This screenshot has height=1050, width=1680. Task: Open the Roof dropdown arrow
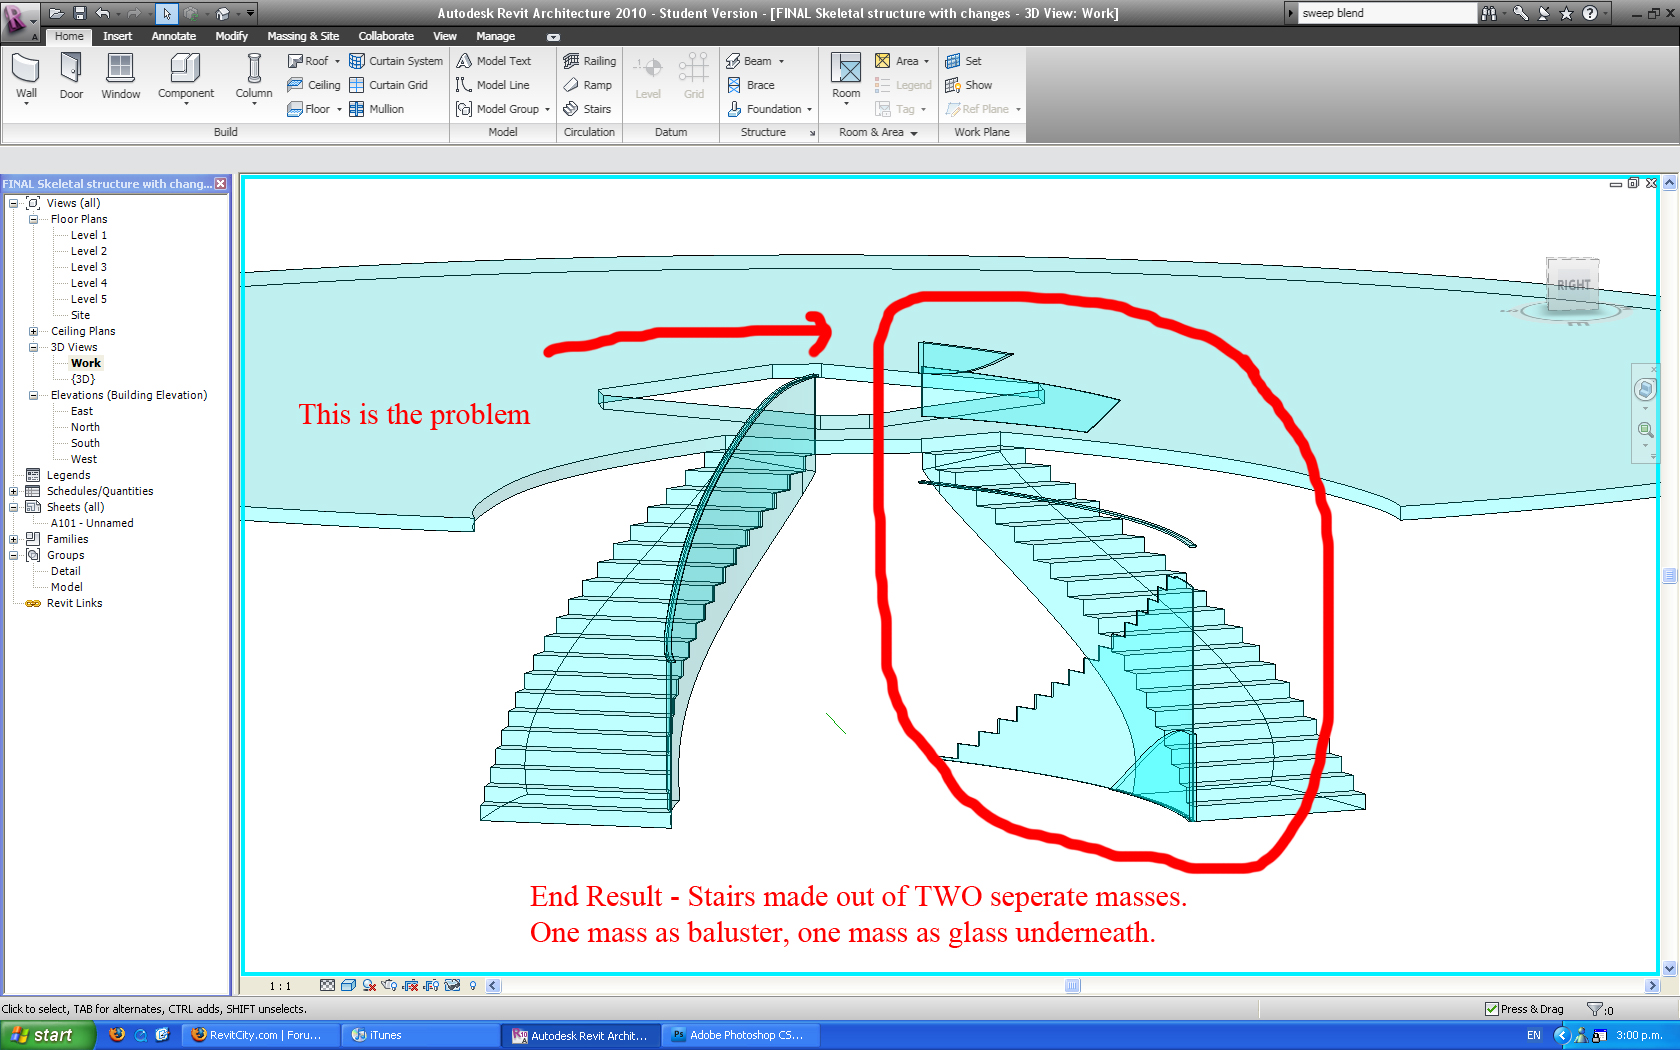(338, 61)
